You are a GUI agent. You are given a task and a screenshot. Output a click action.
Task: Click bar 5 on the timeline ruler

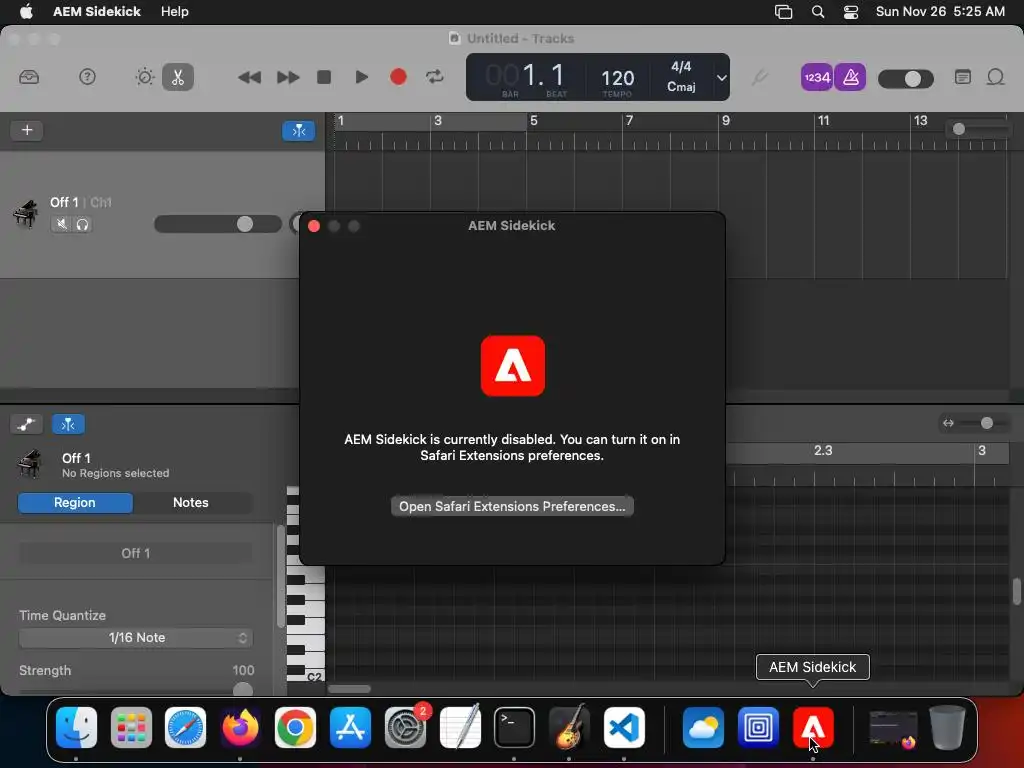(534, 121)
